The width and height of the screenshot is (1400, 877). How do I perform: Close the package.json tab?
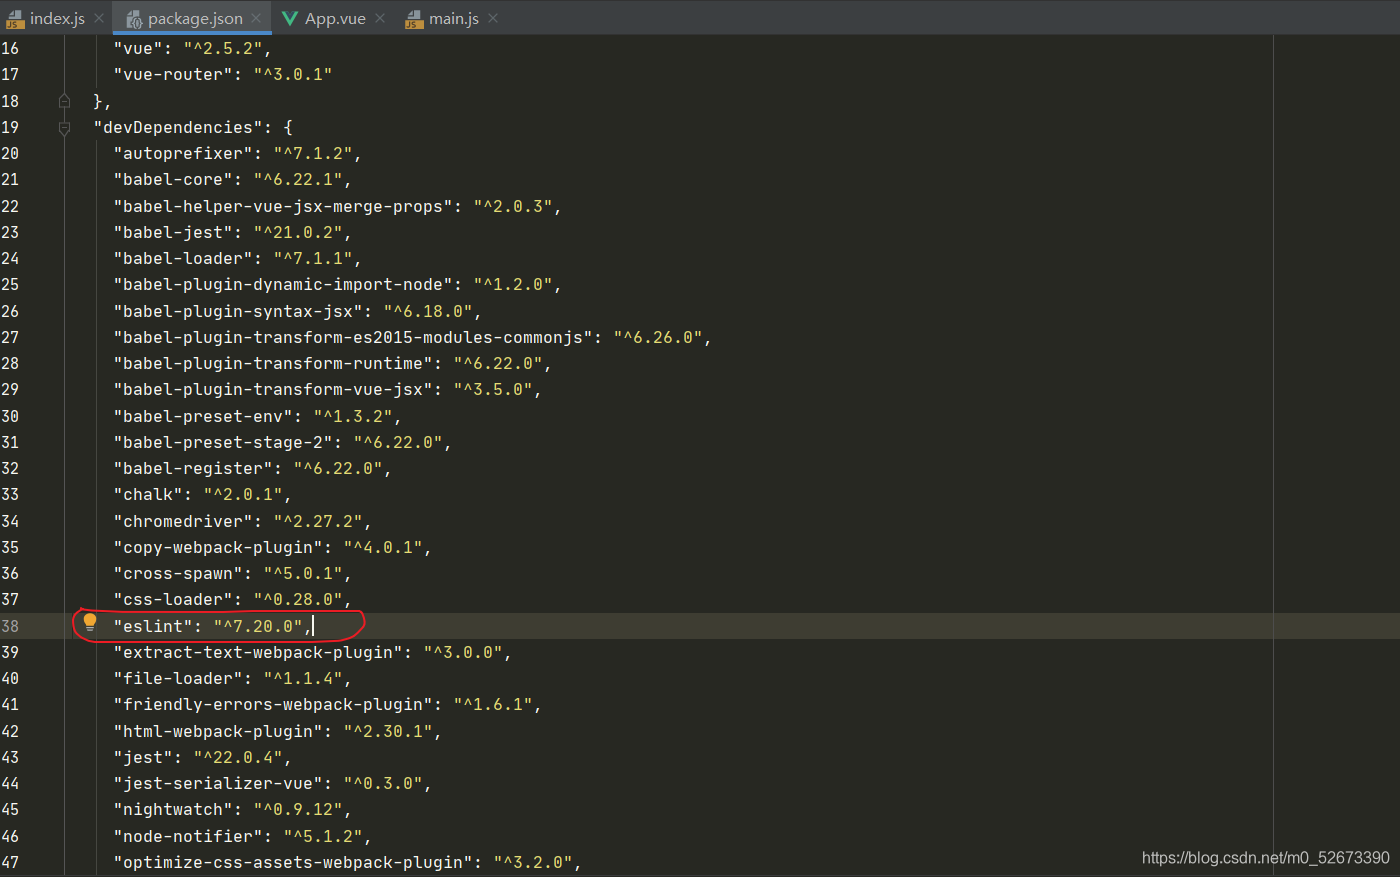(x=257, y=18)
